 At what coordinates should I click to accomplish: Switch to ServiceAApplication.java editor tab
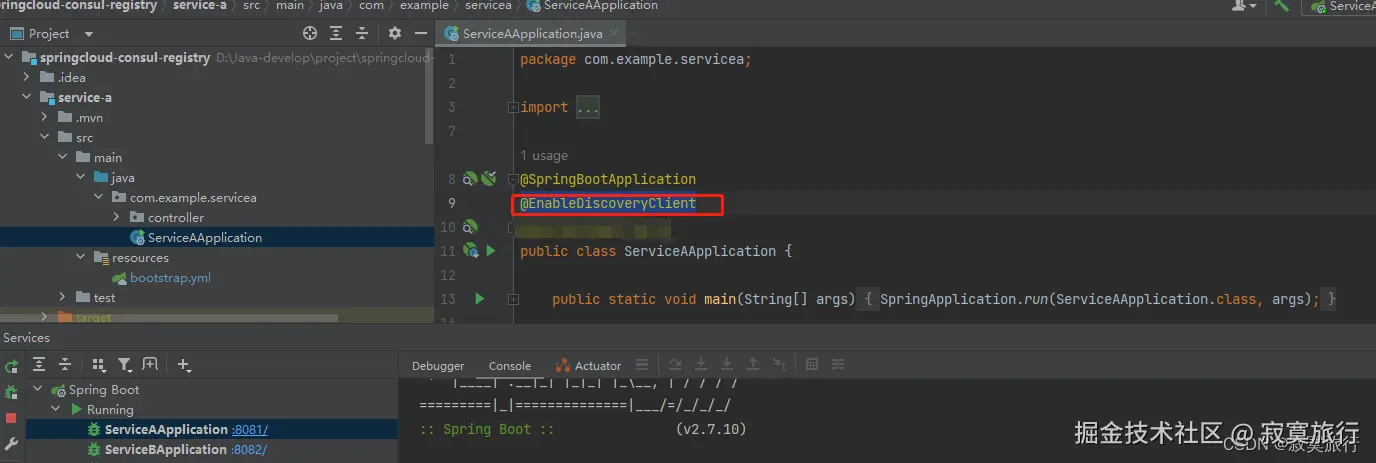(x=532, y=33)
